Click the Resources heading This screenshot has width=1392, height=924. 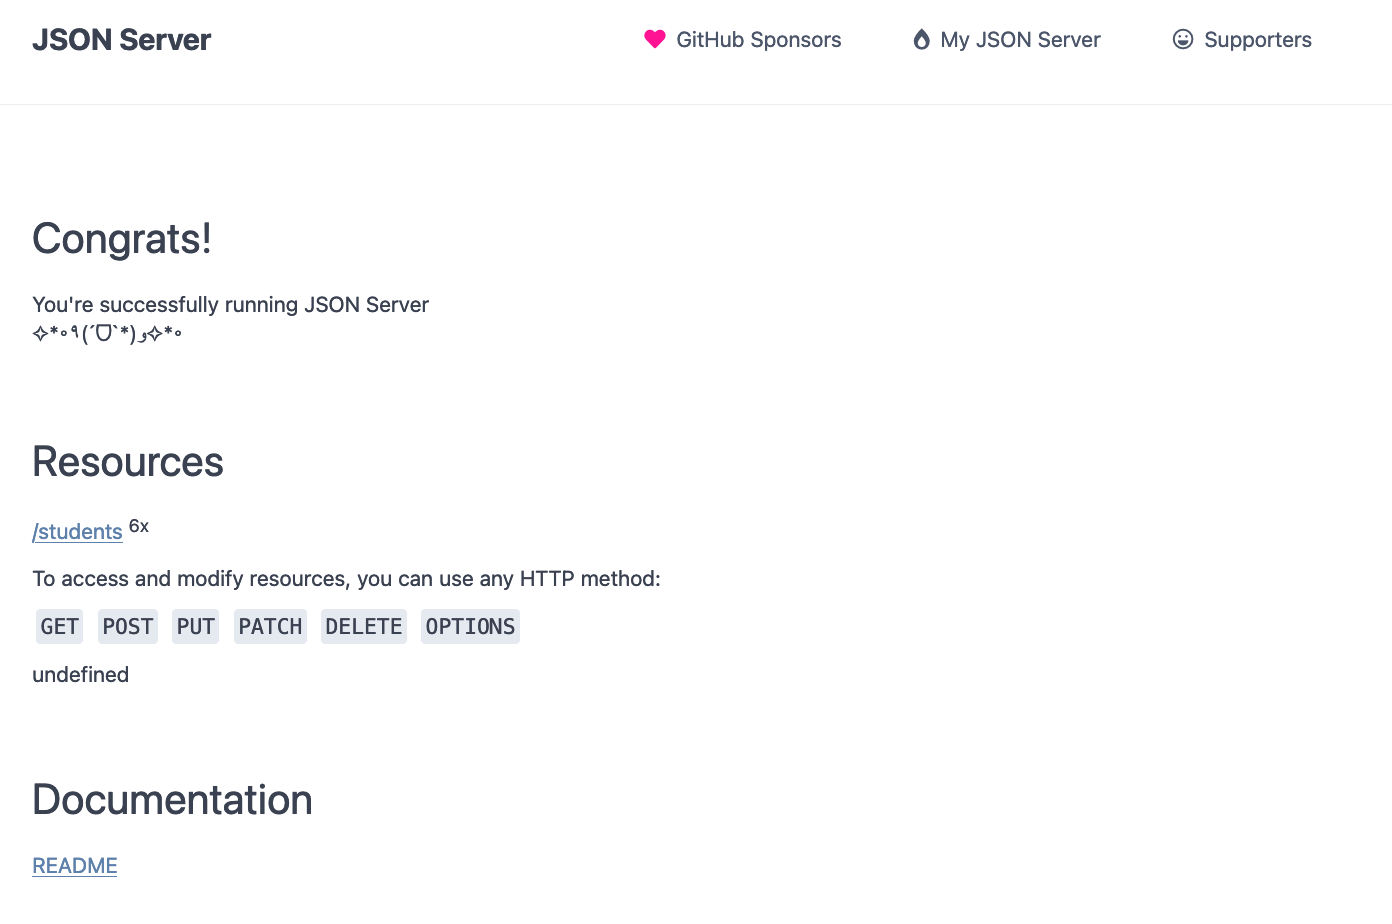pyautogui.click(x=128, y=462)
